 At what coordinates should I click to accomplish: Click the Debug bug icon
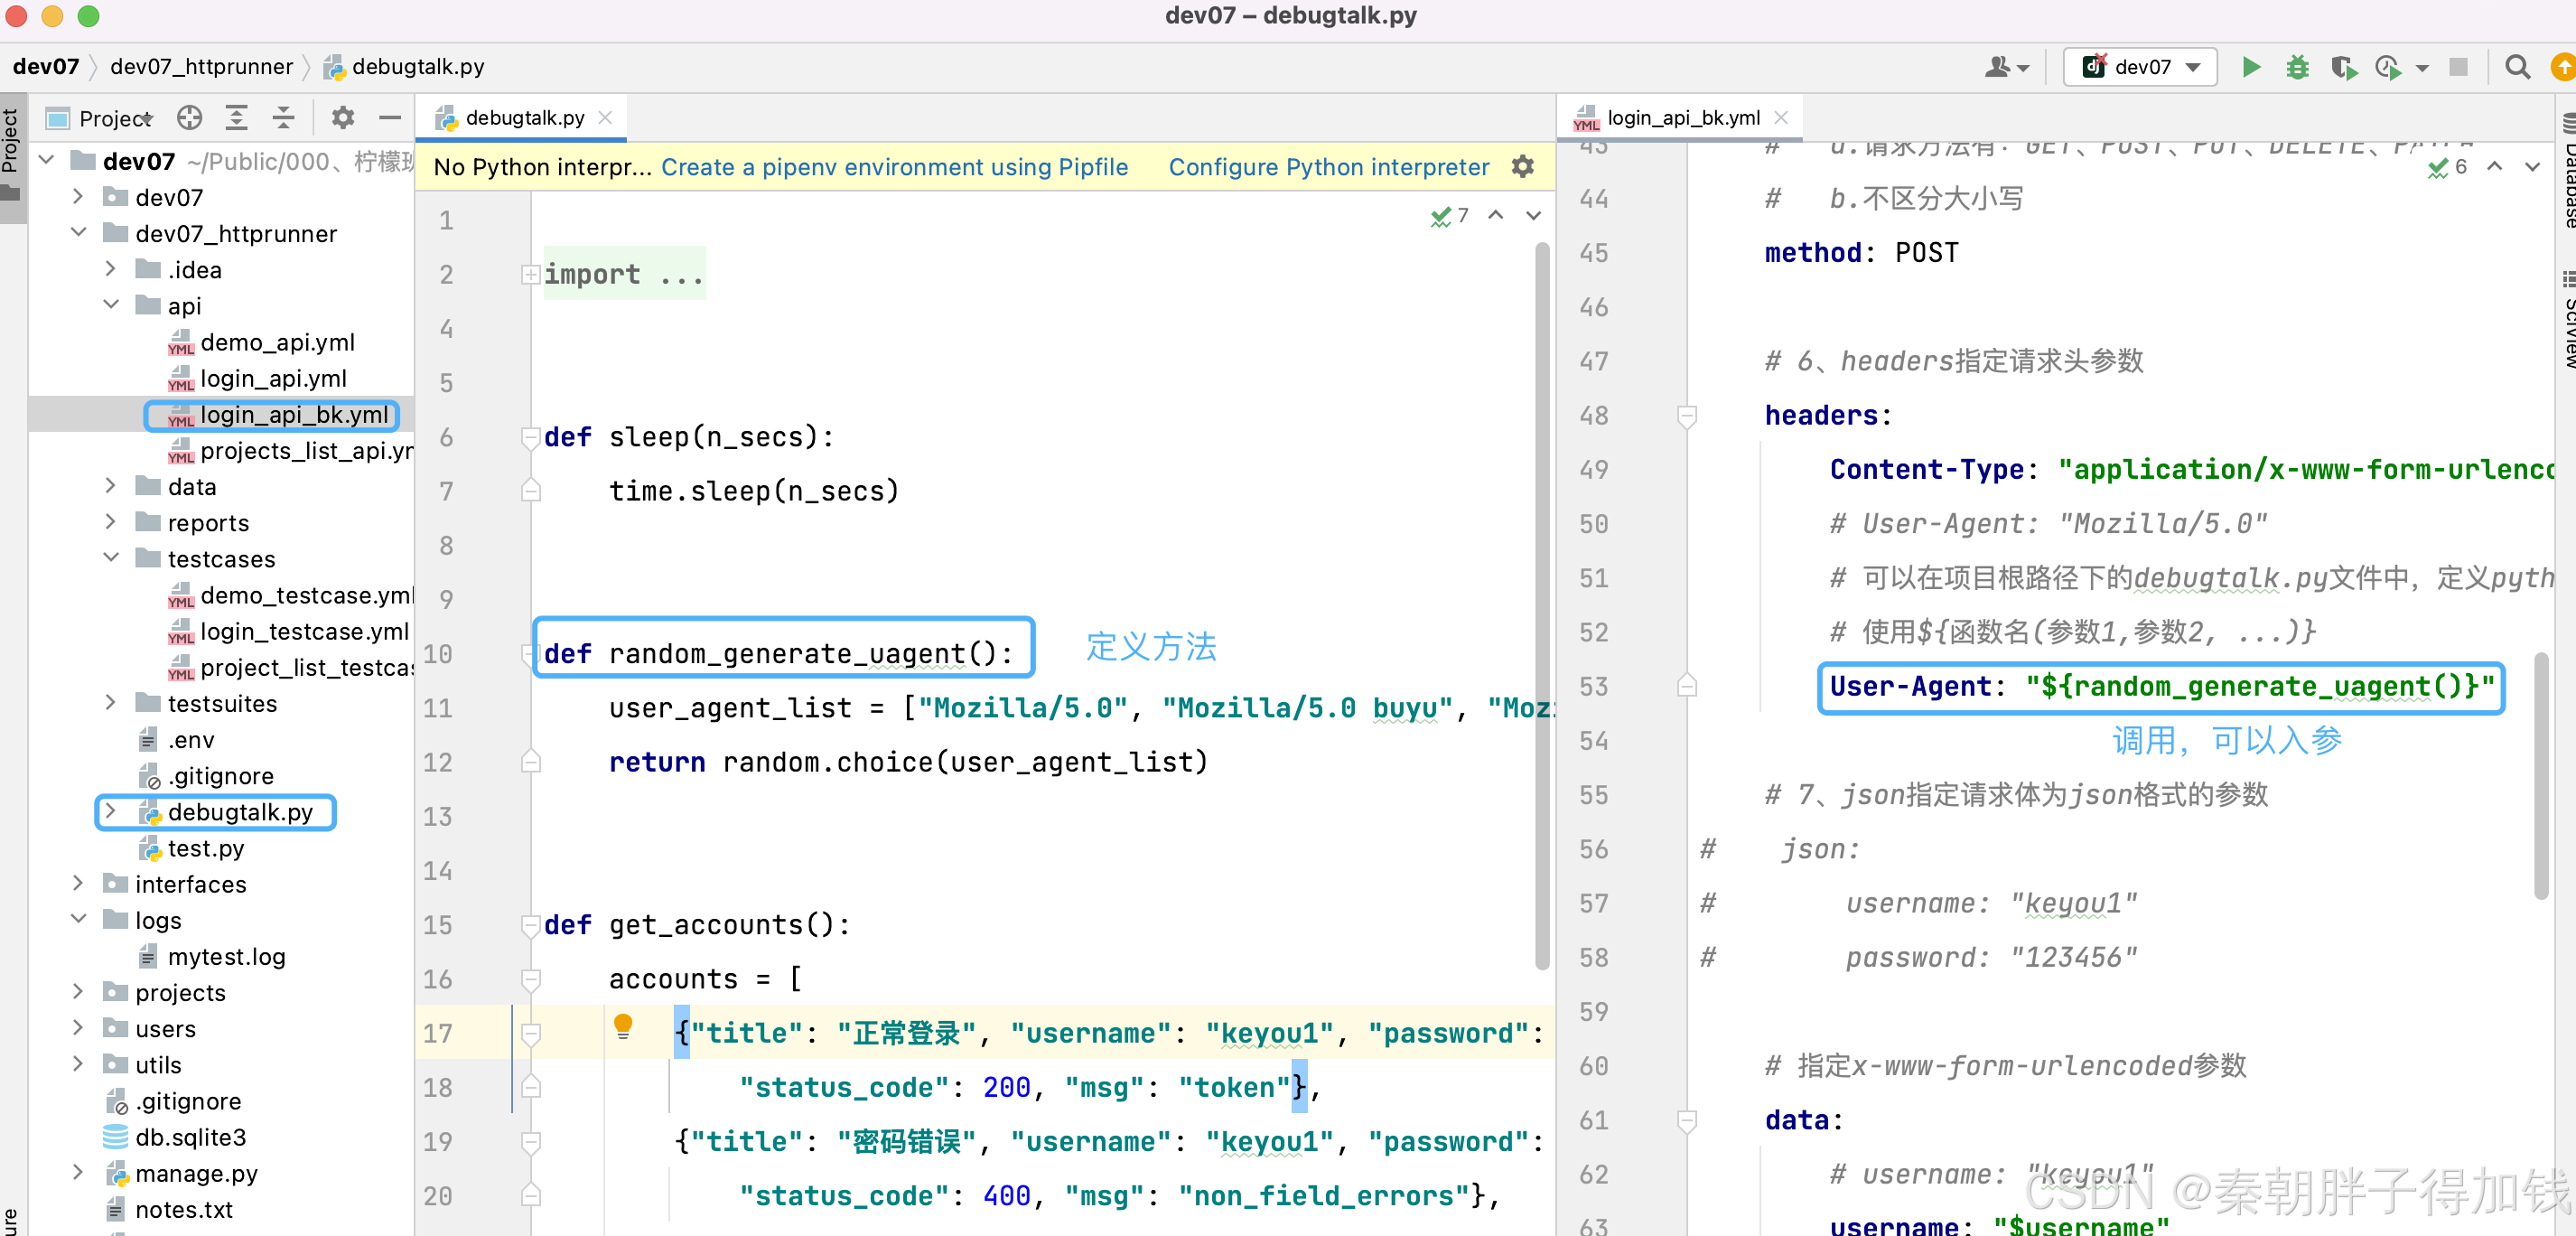click(2297, 67)
